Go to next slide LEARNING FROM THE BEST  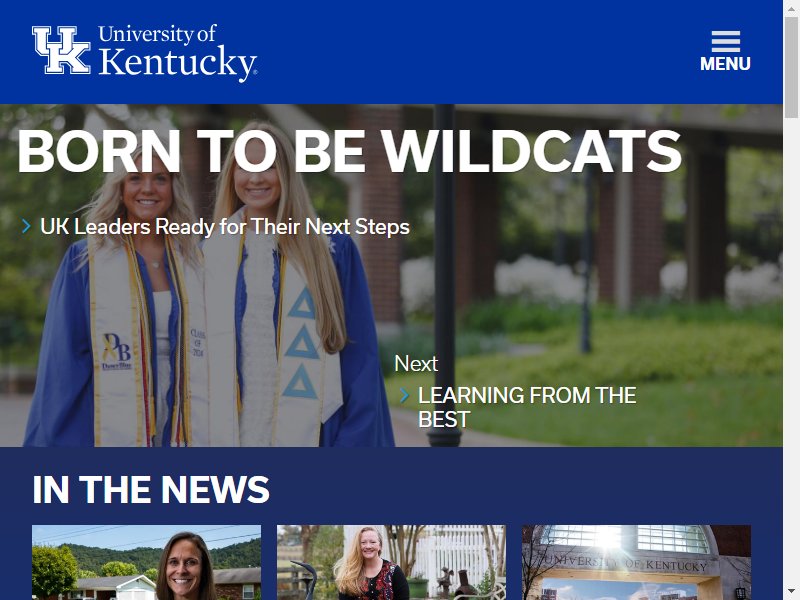pos(527,407)
